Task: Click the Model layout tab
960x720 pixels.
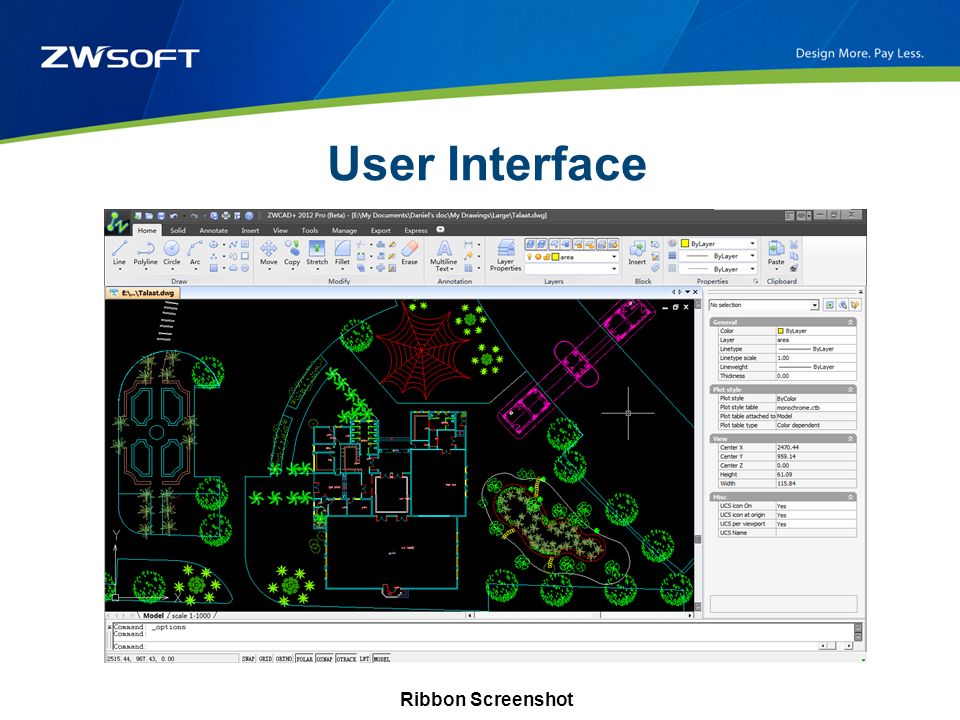Action: (153, 616)
